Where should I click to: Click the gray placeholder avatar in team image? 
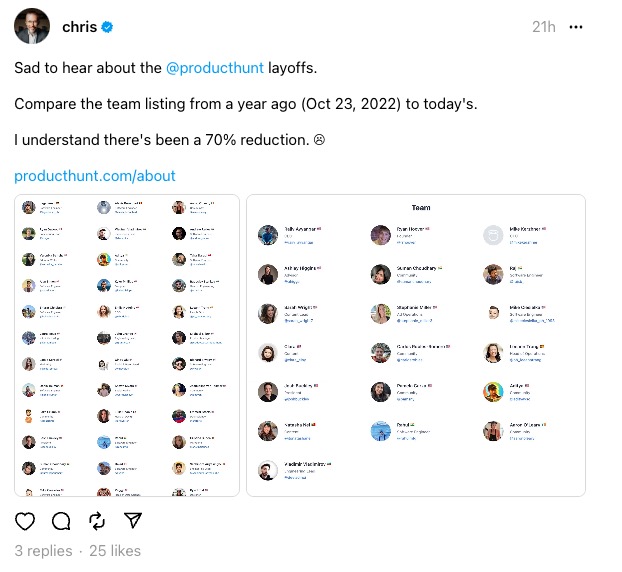[492, 235]
